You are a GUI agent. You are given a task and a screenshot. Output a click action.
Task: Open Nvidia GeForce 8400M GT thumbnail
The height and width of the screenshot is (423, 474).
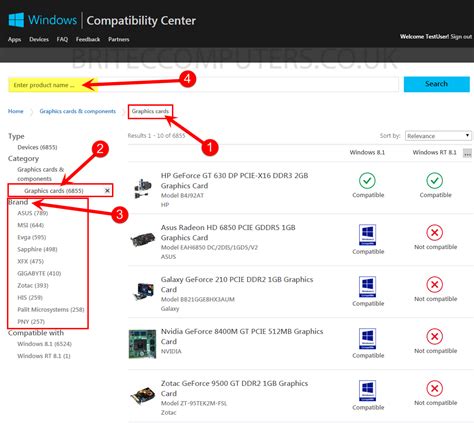(142, 344)
